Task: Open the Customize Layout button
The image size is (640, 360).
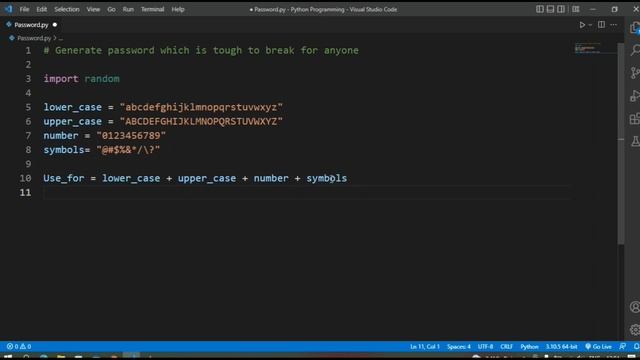Action: point(576,9)
